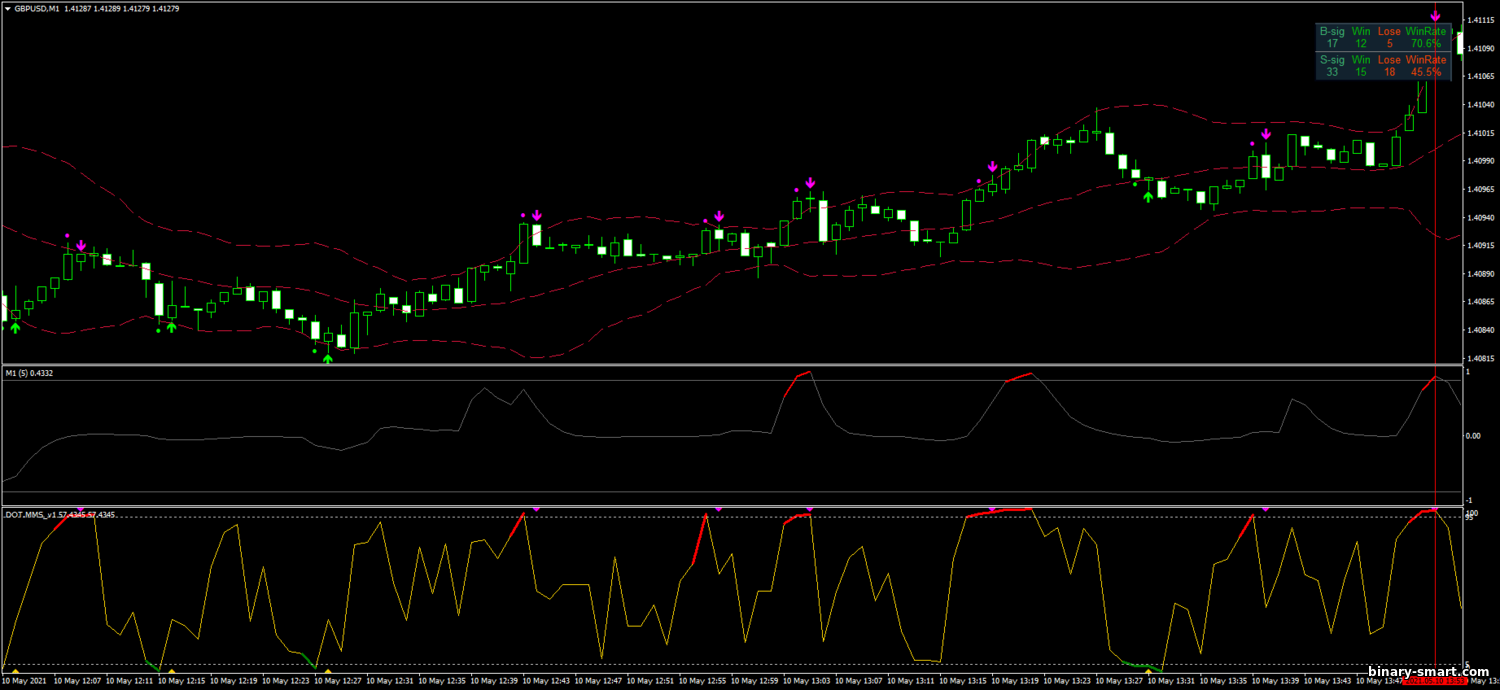The image size is (1500, 690).
Task: Click the first magenta down arrow near 12:07
Action: coord(81,245)
